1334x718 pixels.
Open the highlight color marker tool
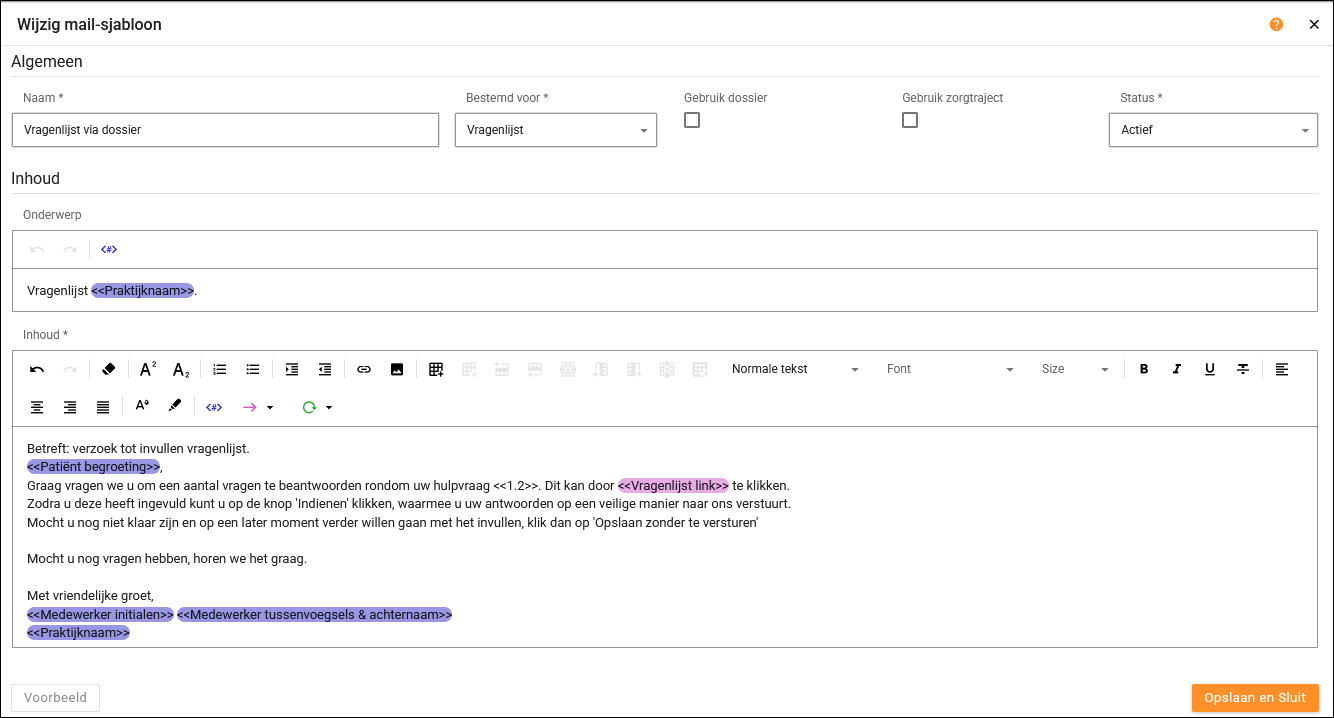point(175,407)
